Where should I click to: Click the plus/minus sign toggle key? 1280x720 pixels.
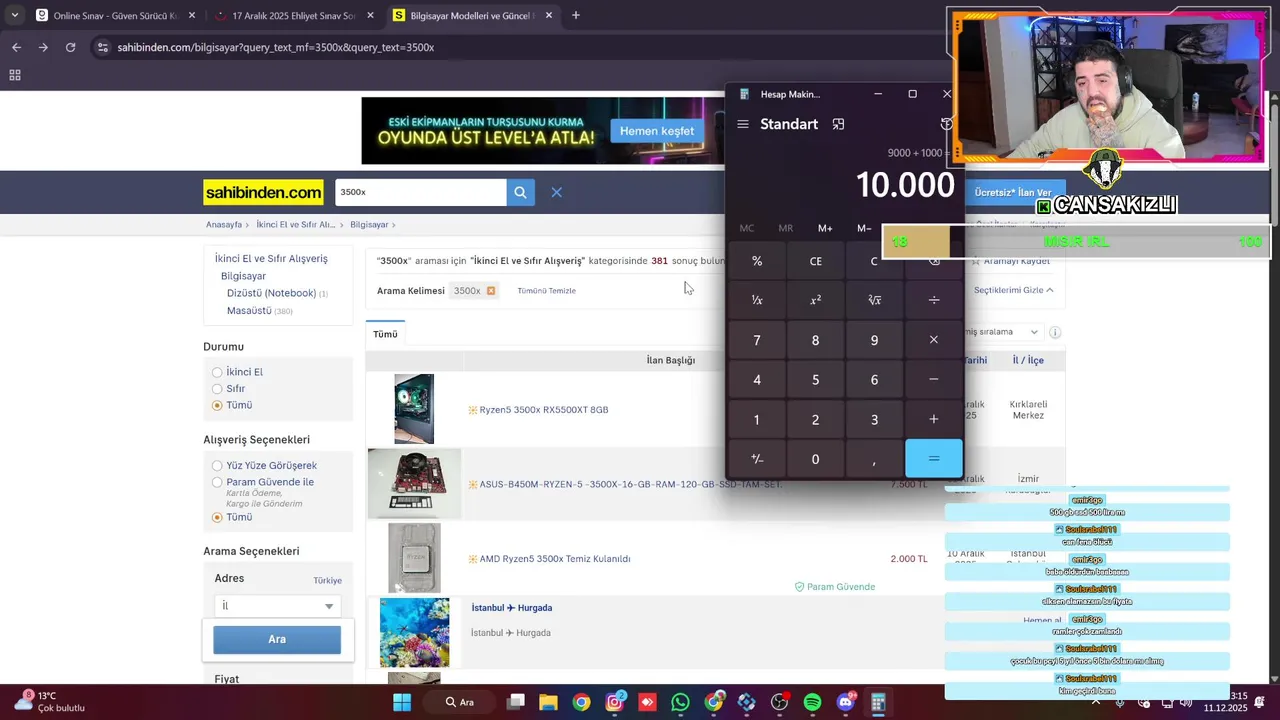[x=757, y=459]
